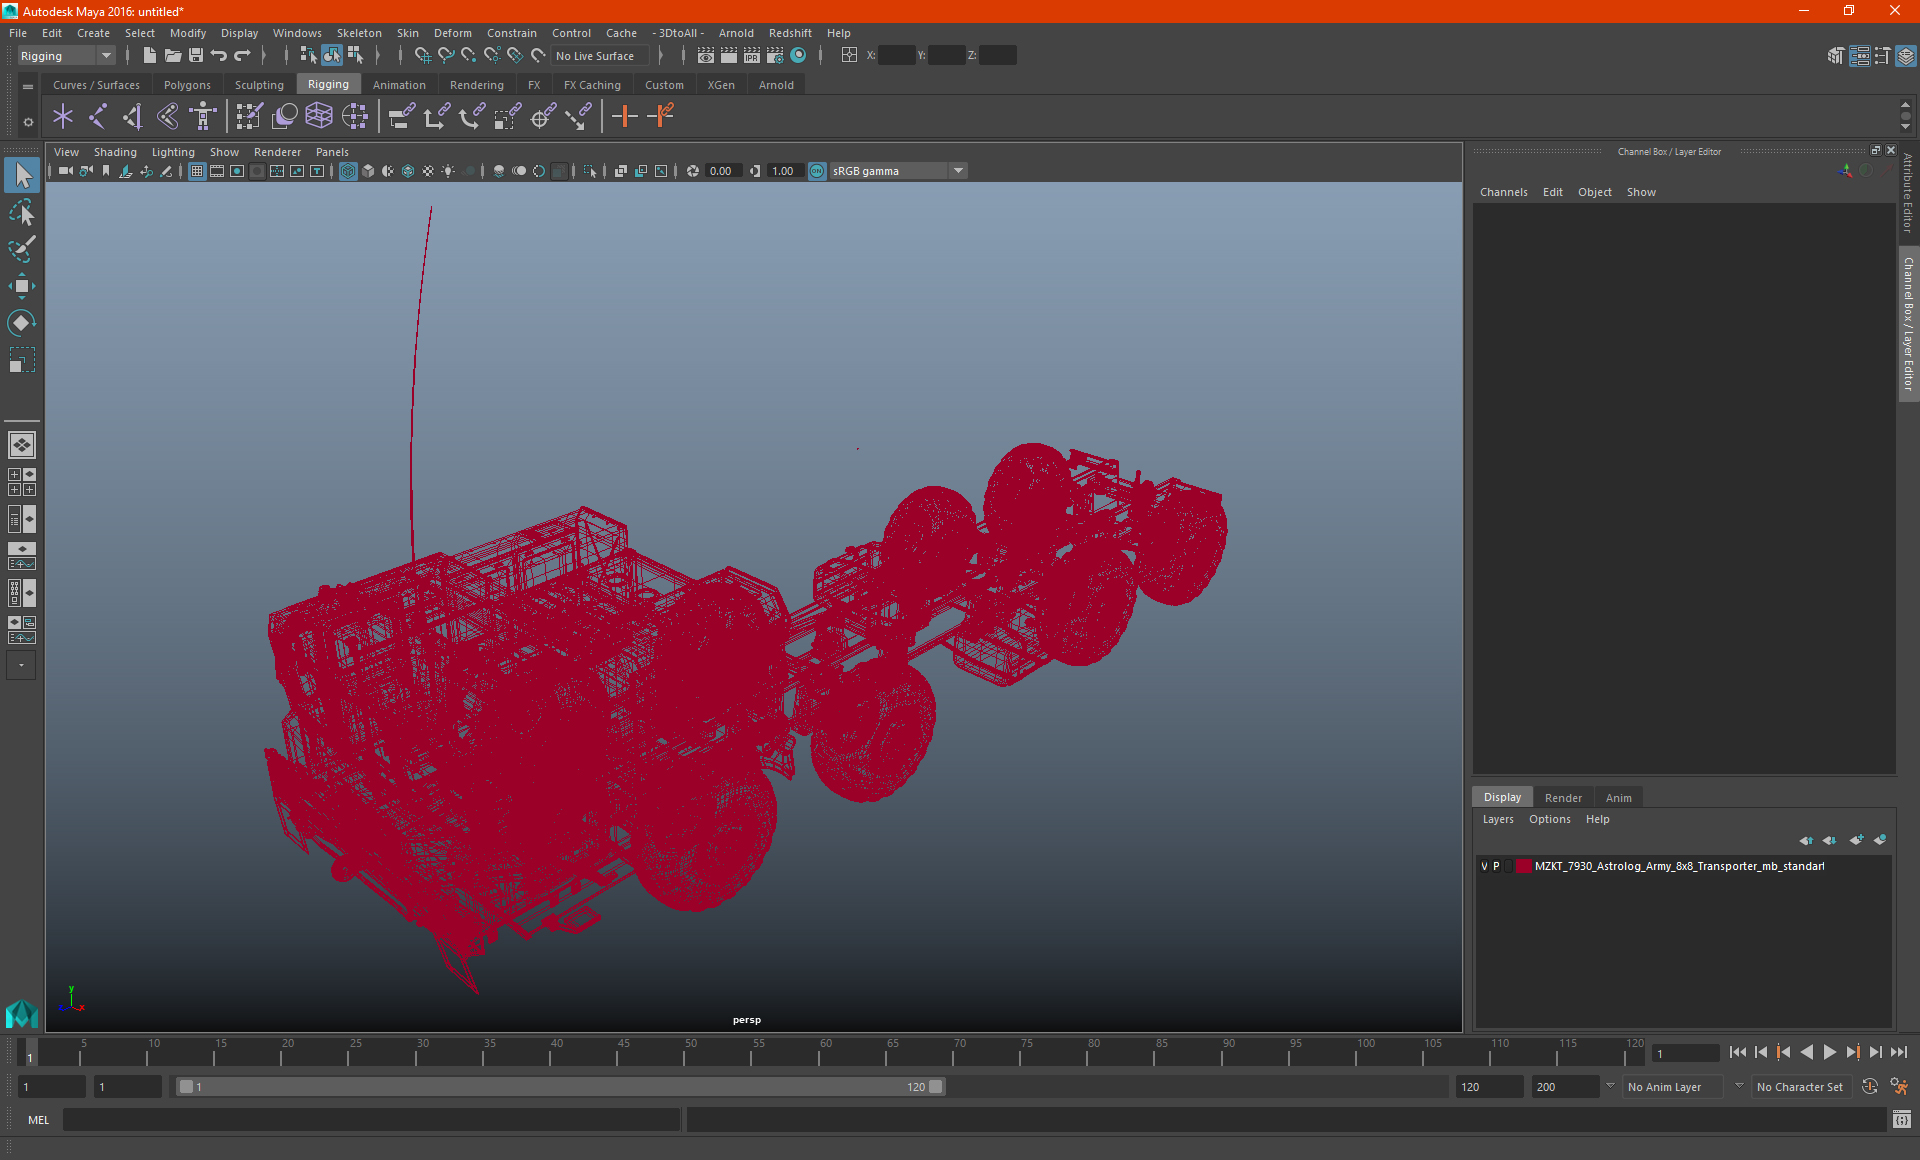
Task: Open the Skeleton menu
Action: (x=358, y=33)
